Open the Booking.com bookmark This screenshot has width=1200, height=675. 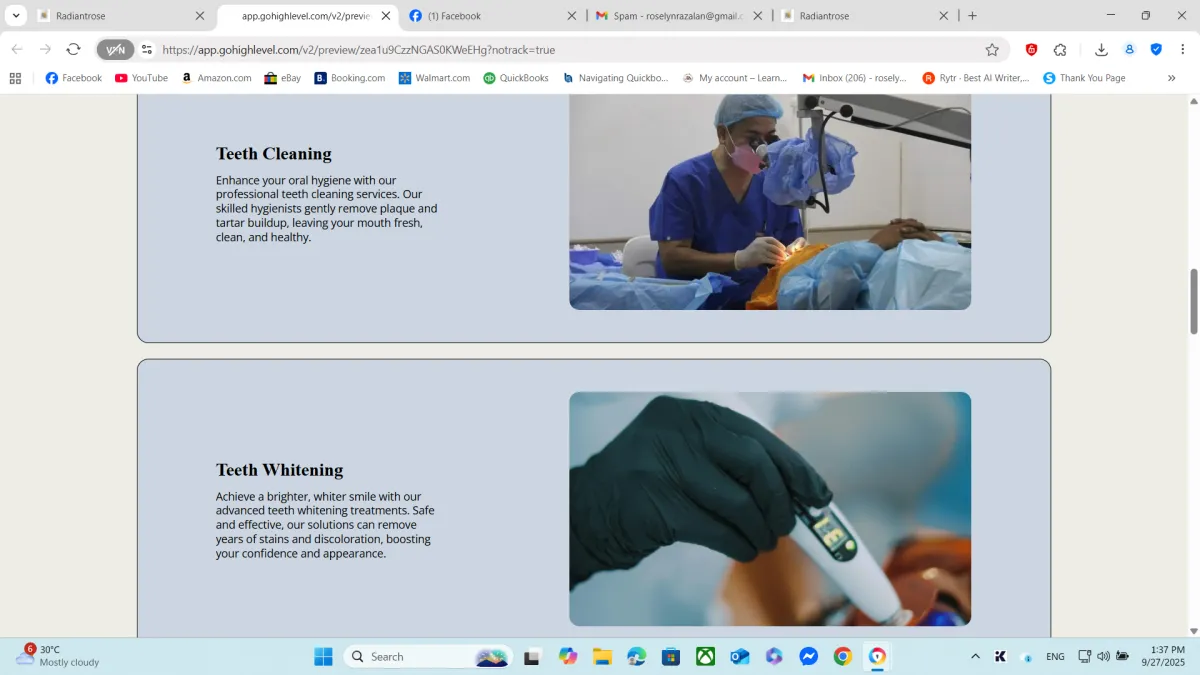tap(349, 78)
